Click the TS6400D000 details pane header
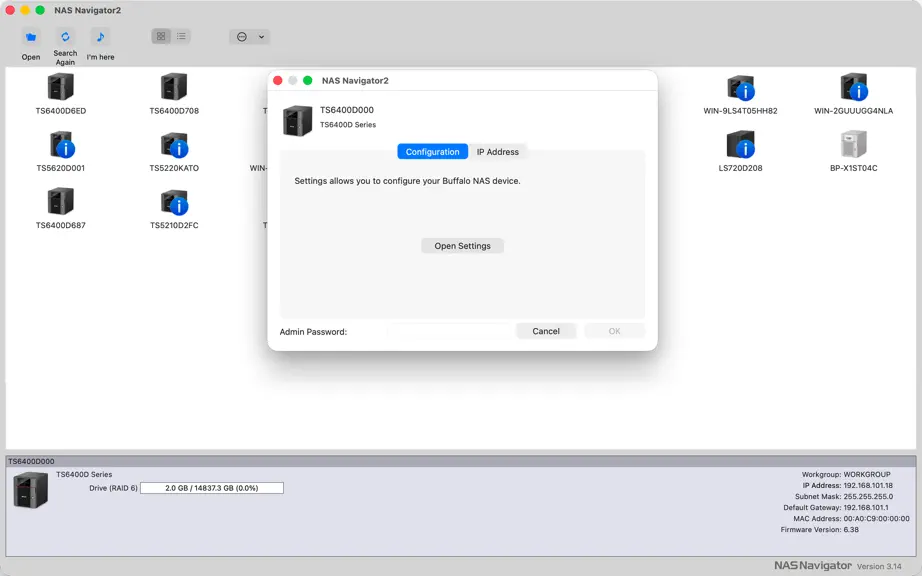This screenshot has width=922, height=576. point(460,461)
